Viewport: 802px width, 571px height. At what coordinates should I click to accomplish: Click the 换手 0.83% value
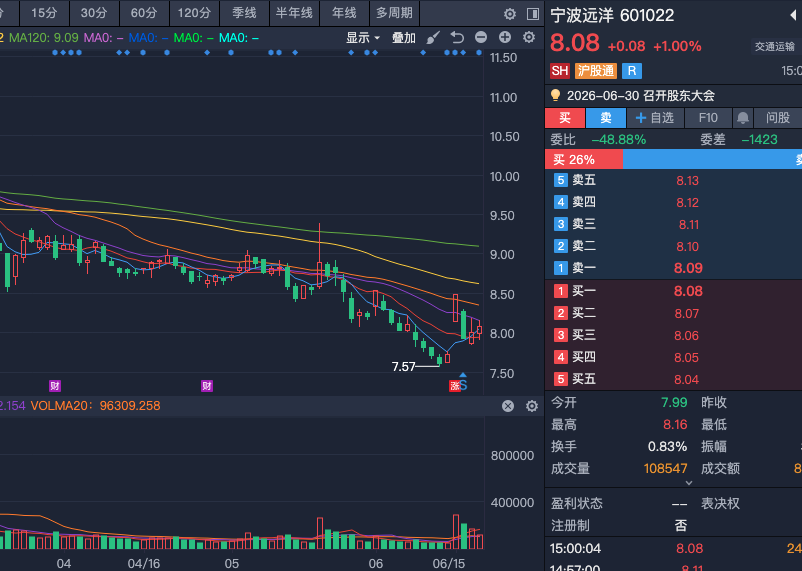pyautogui.click(x=667, y=446)
